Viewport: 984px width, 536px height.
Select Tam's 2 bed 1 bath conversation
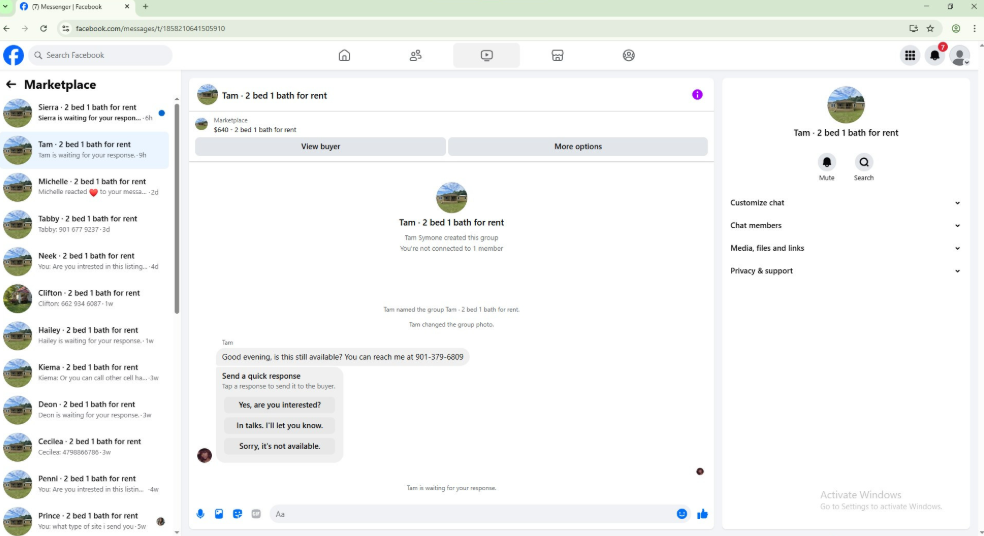click(85, 150)
